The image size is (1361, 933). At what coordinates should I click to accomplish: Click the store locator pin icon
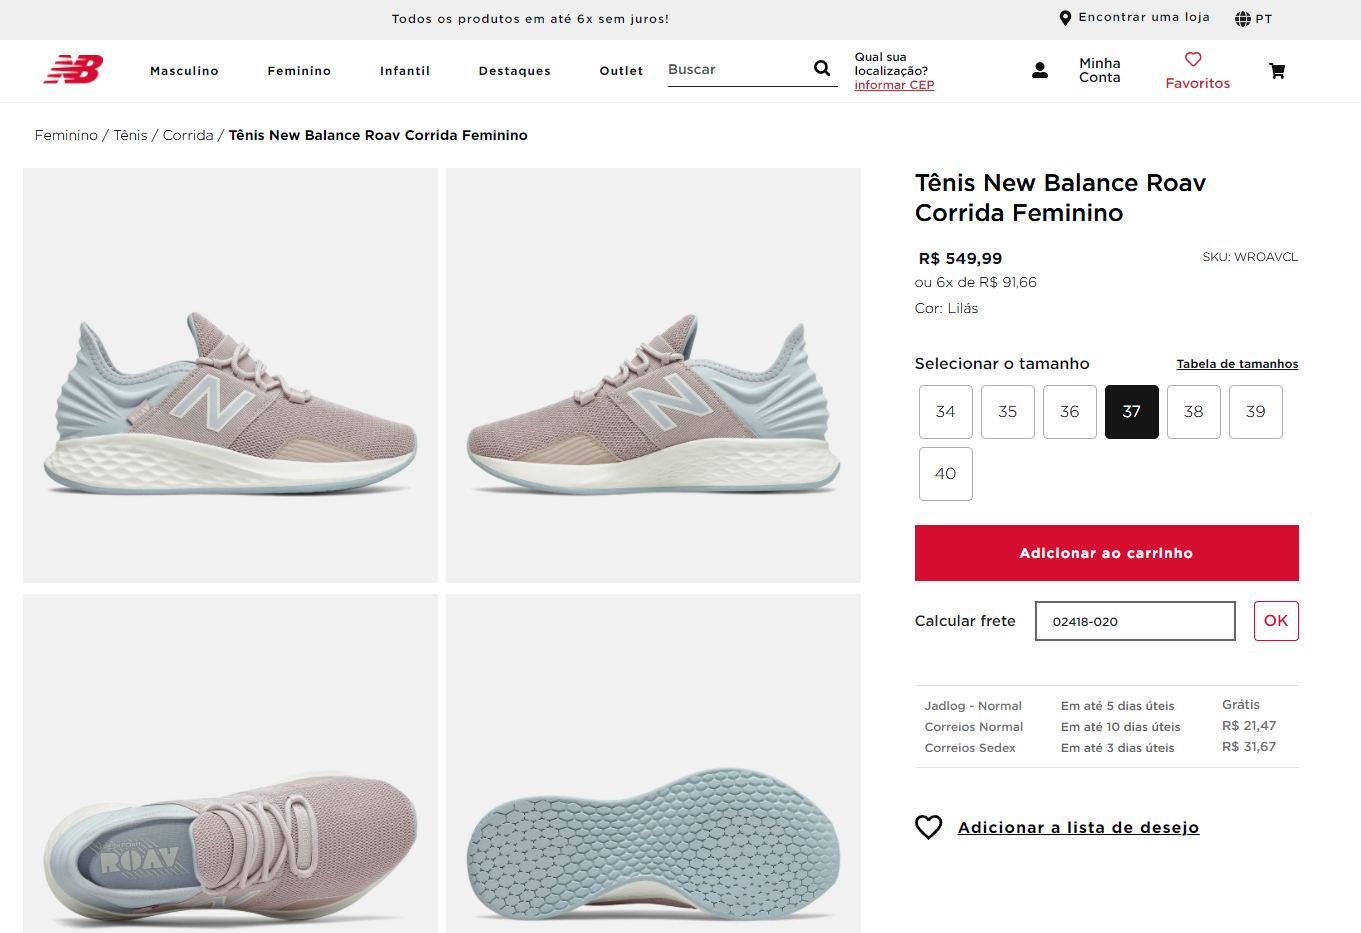pos(1065,18)
